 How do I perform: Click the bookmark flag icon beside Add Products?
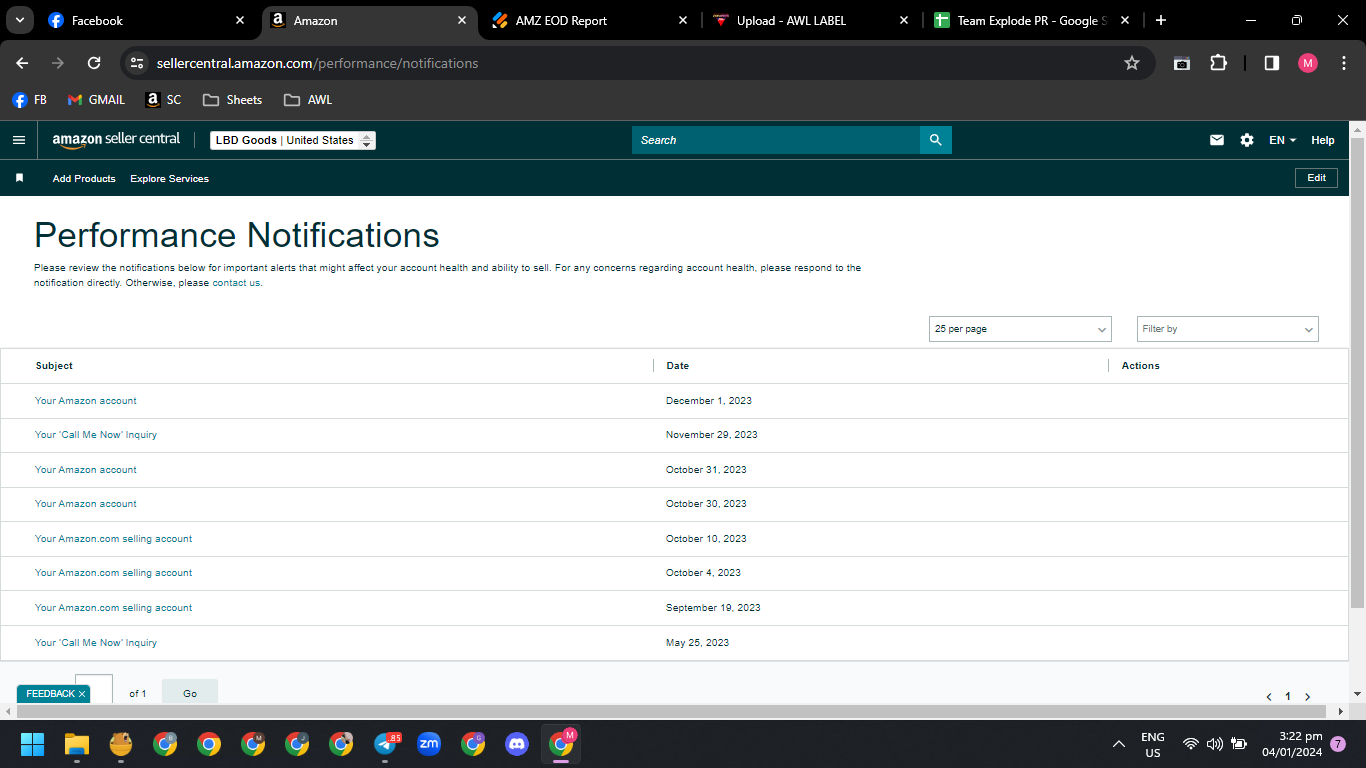(x=19, y=178)
